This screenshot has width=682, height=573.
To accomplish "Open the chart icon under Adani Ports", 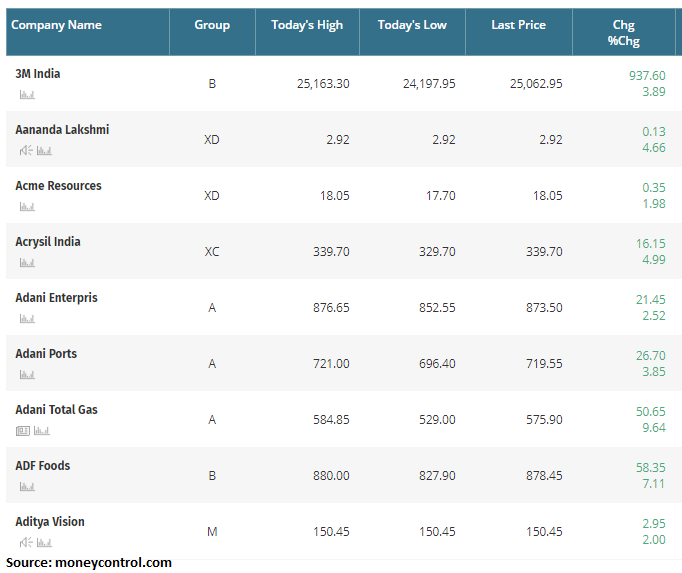I will (x=26, y=375).
